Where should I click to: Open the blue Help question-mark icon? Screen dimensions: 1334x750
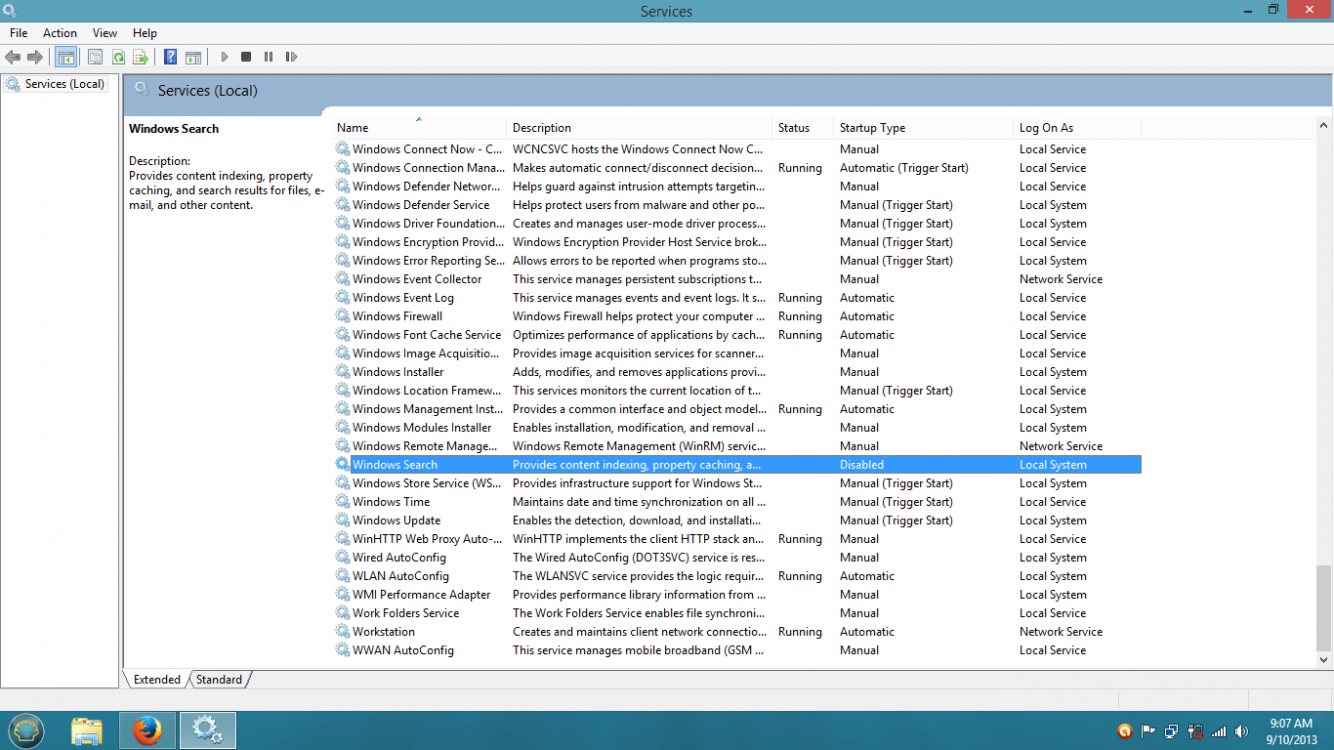click(x=170, y=57)
